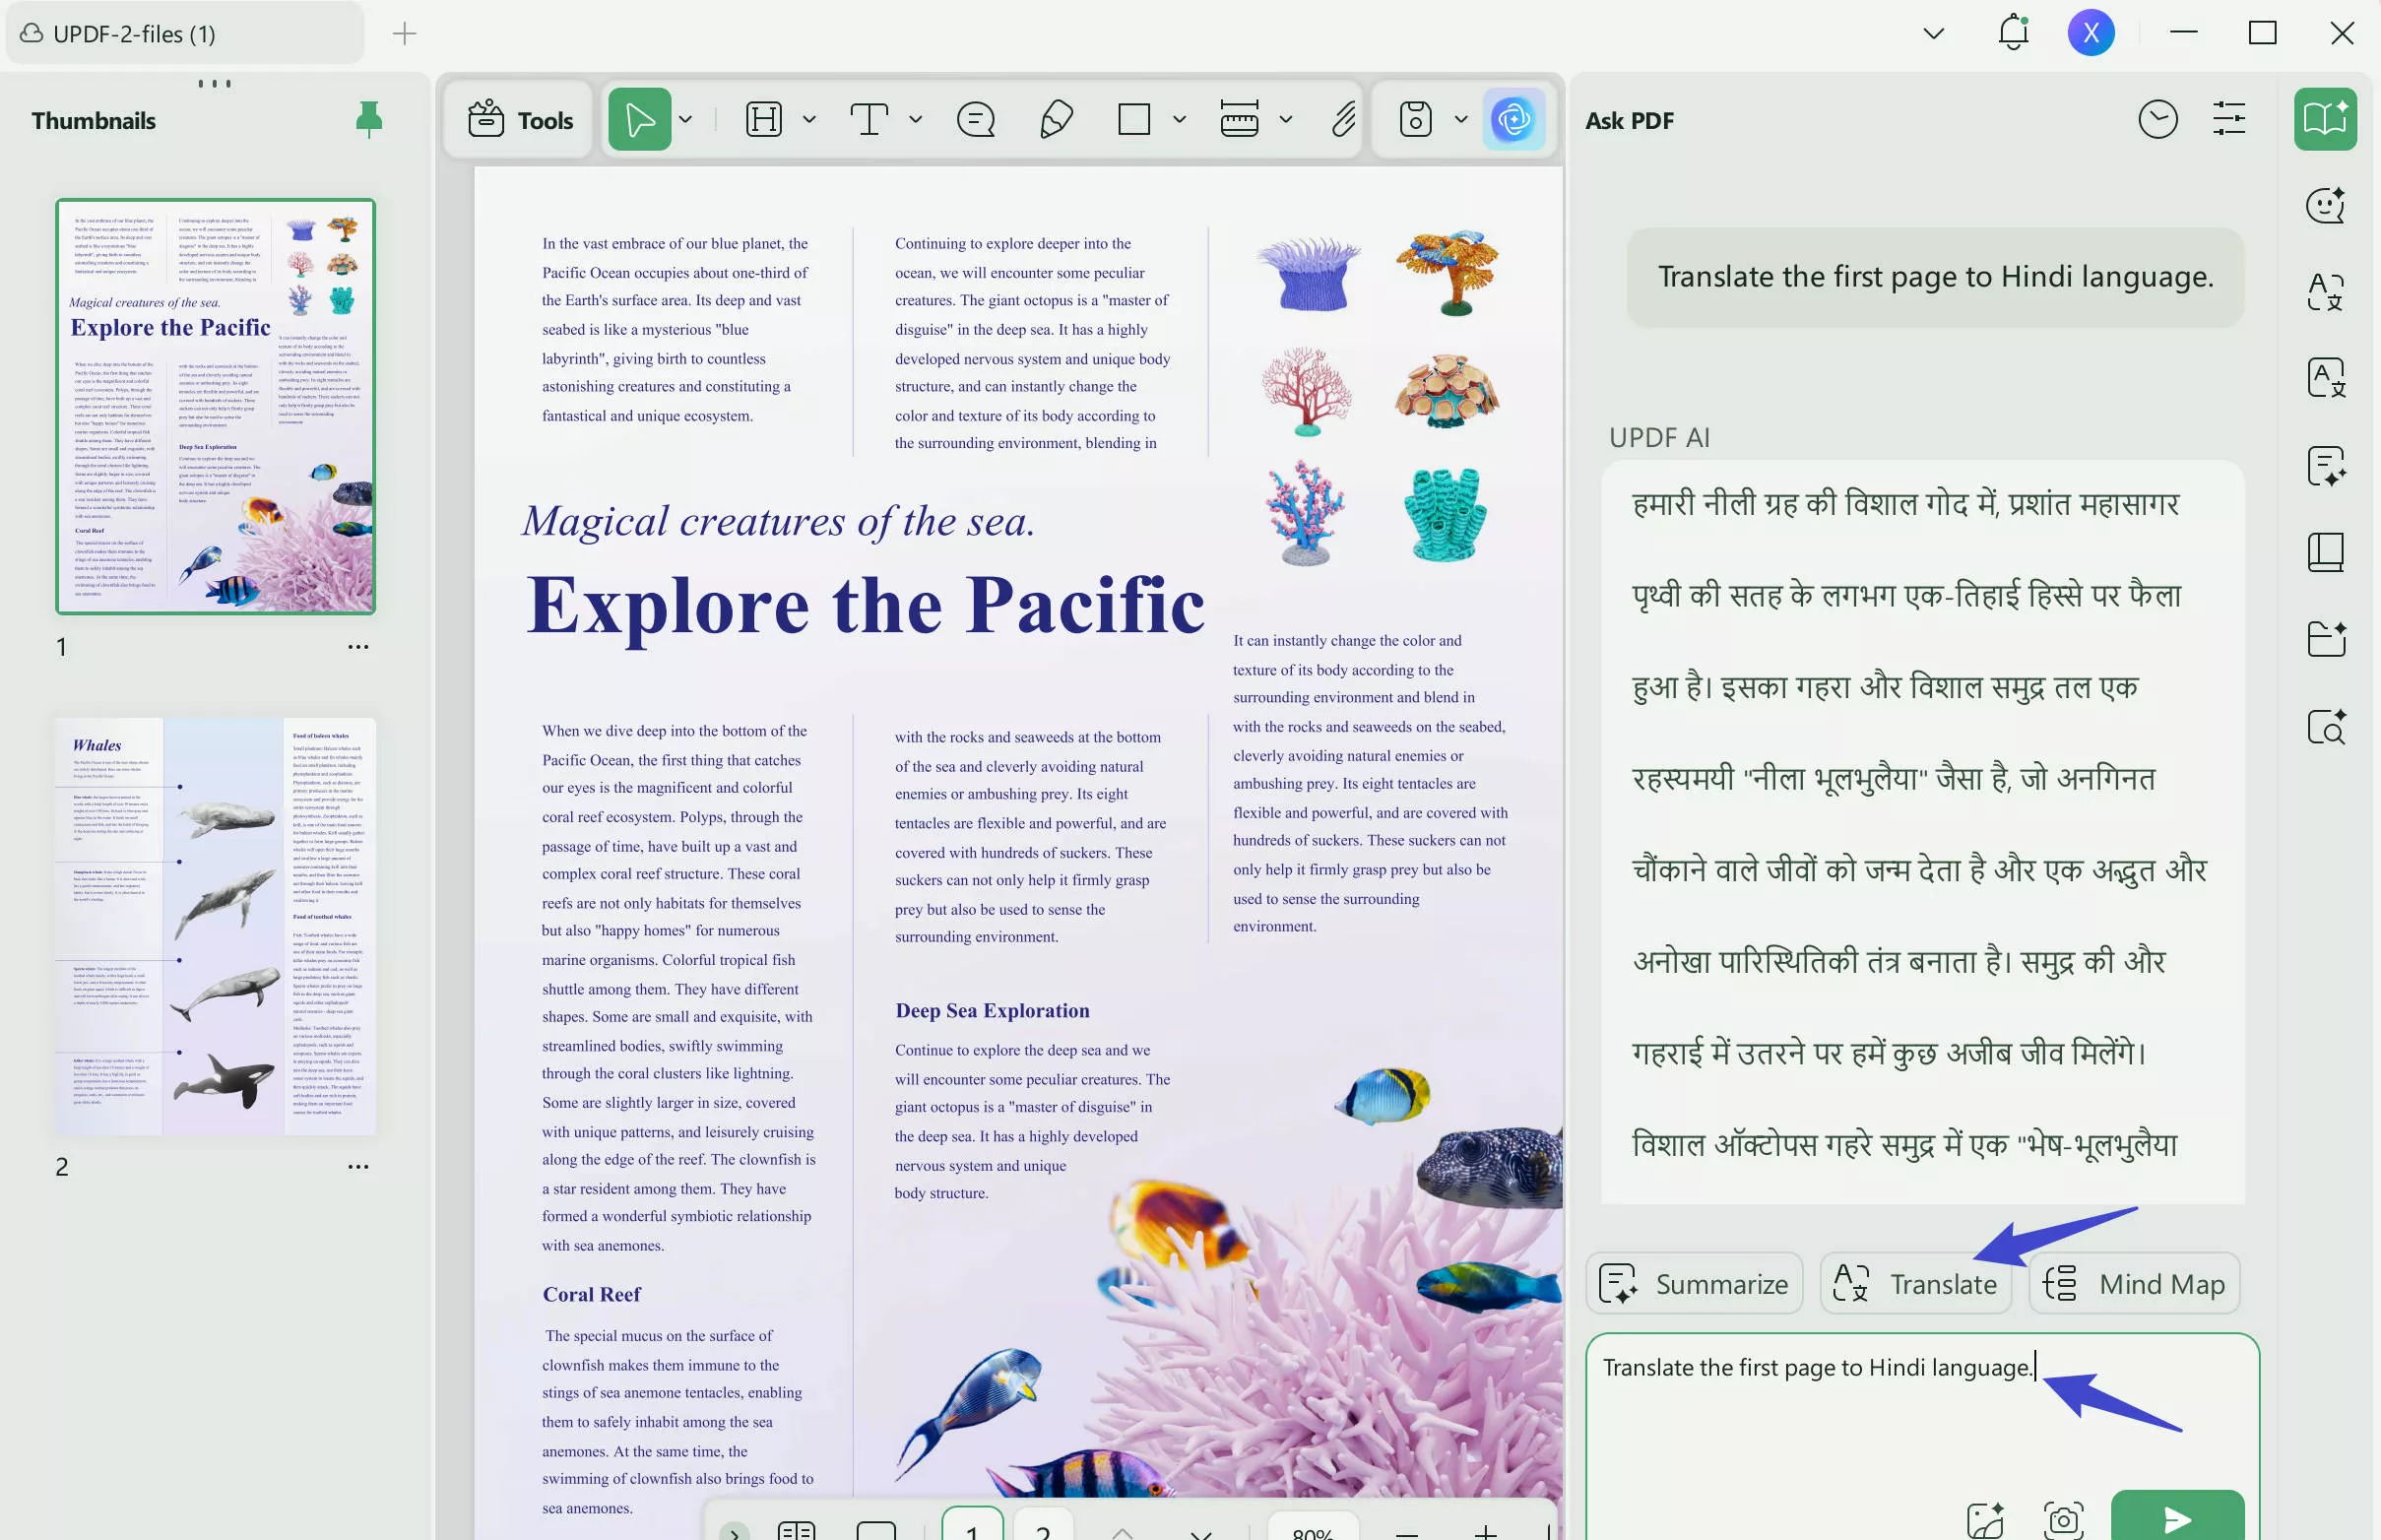Expand the Highlight tool options dropdown

809,119
